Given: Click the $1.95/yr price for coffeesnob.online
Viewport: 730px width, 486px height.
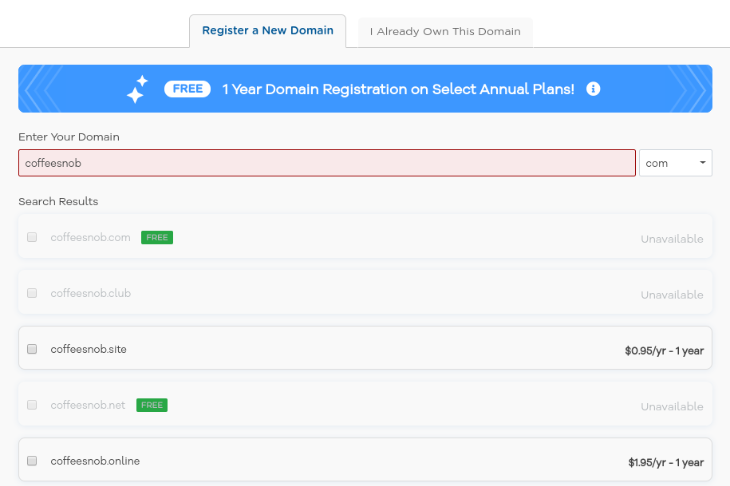Looking at the screenshot, I should (664, 463).
